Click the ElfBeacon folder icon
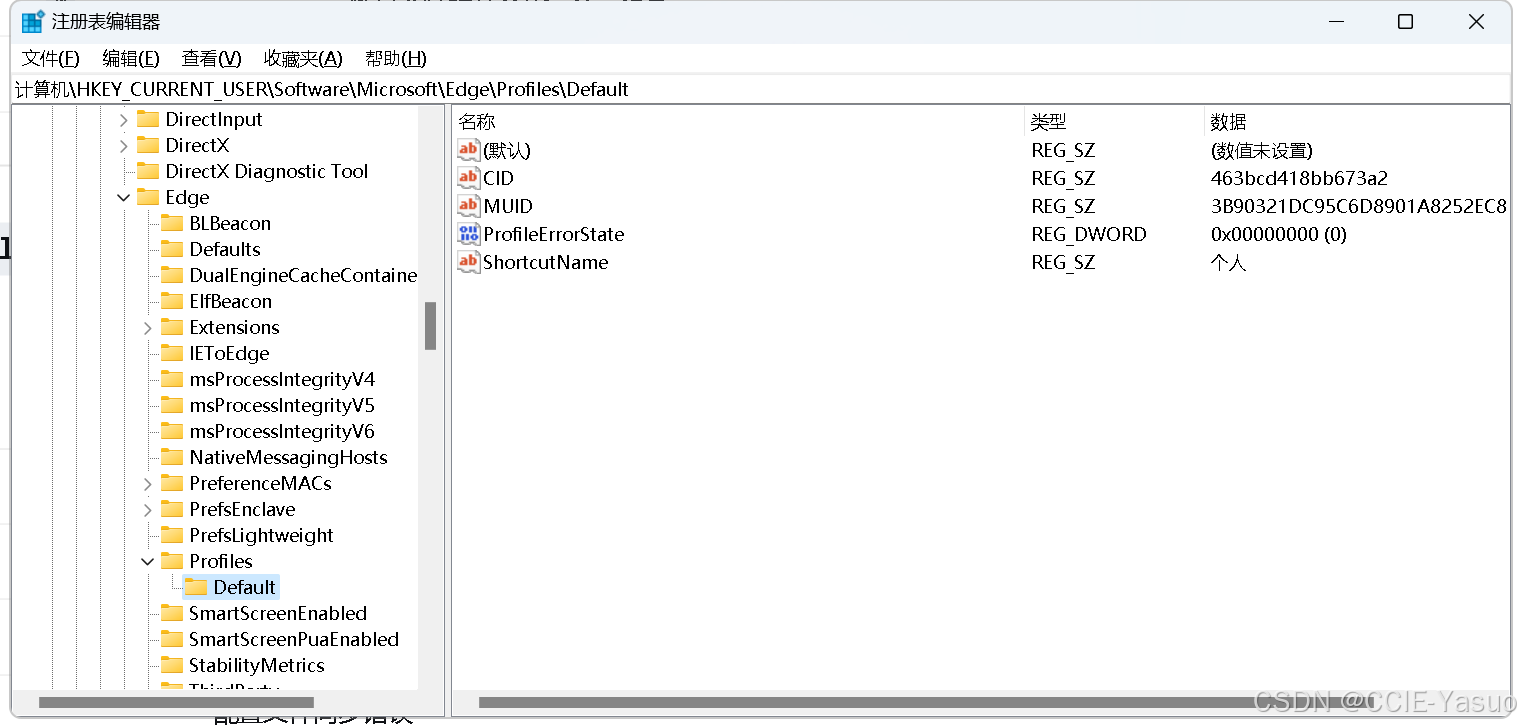Viewport: 1521px width, 728px height. point(172,301)
